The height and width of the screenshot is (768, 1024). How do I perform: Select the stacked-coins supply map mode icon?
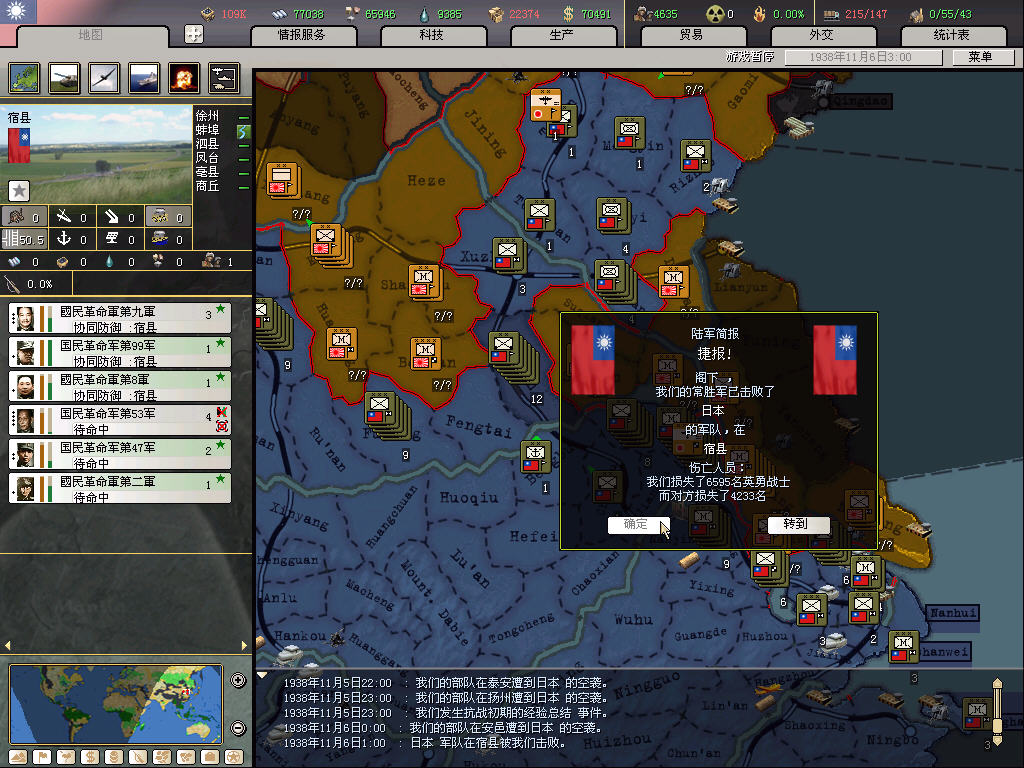click(x=114, y=757)
